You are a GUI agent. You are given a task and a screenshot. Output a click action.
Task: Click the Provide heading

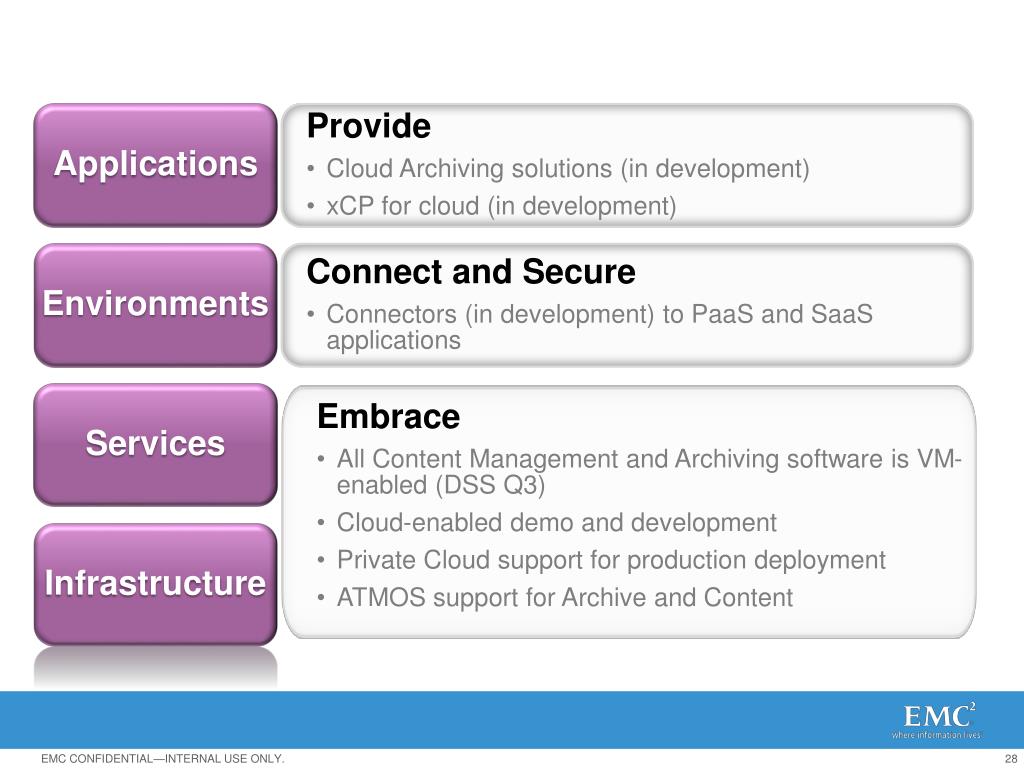pyautogui.click(x=368, y=126)
